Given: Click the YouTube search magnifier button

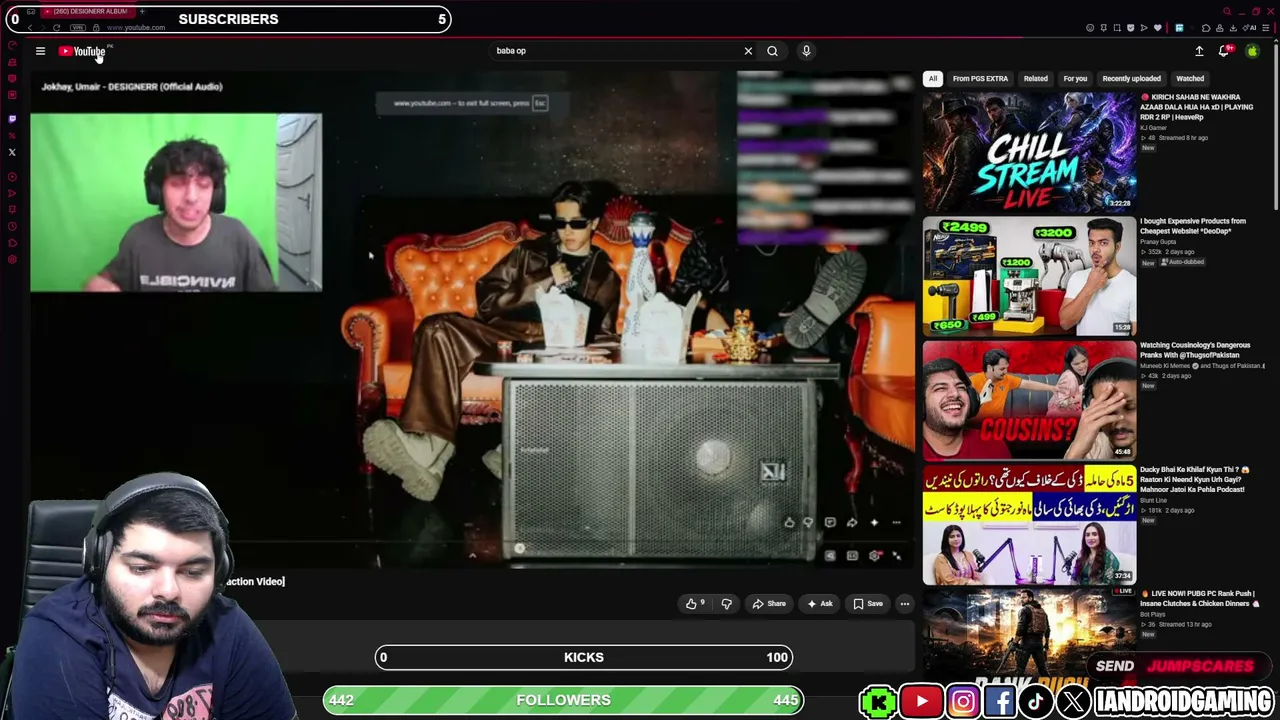Looking at the screenshot, I should 772,51.
